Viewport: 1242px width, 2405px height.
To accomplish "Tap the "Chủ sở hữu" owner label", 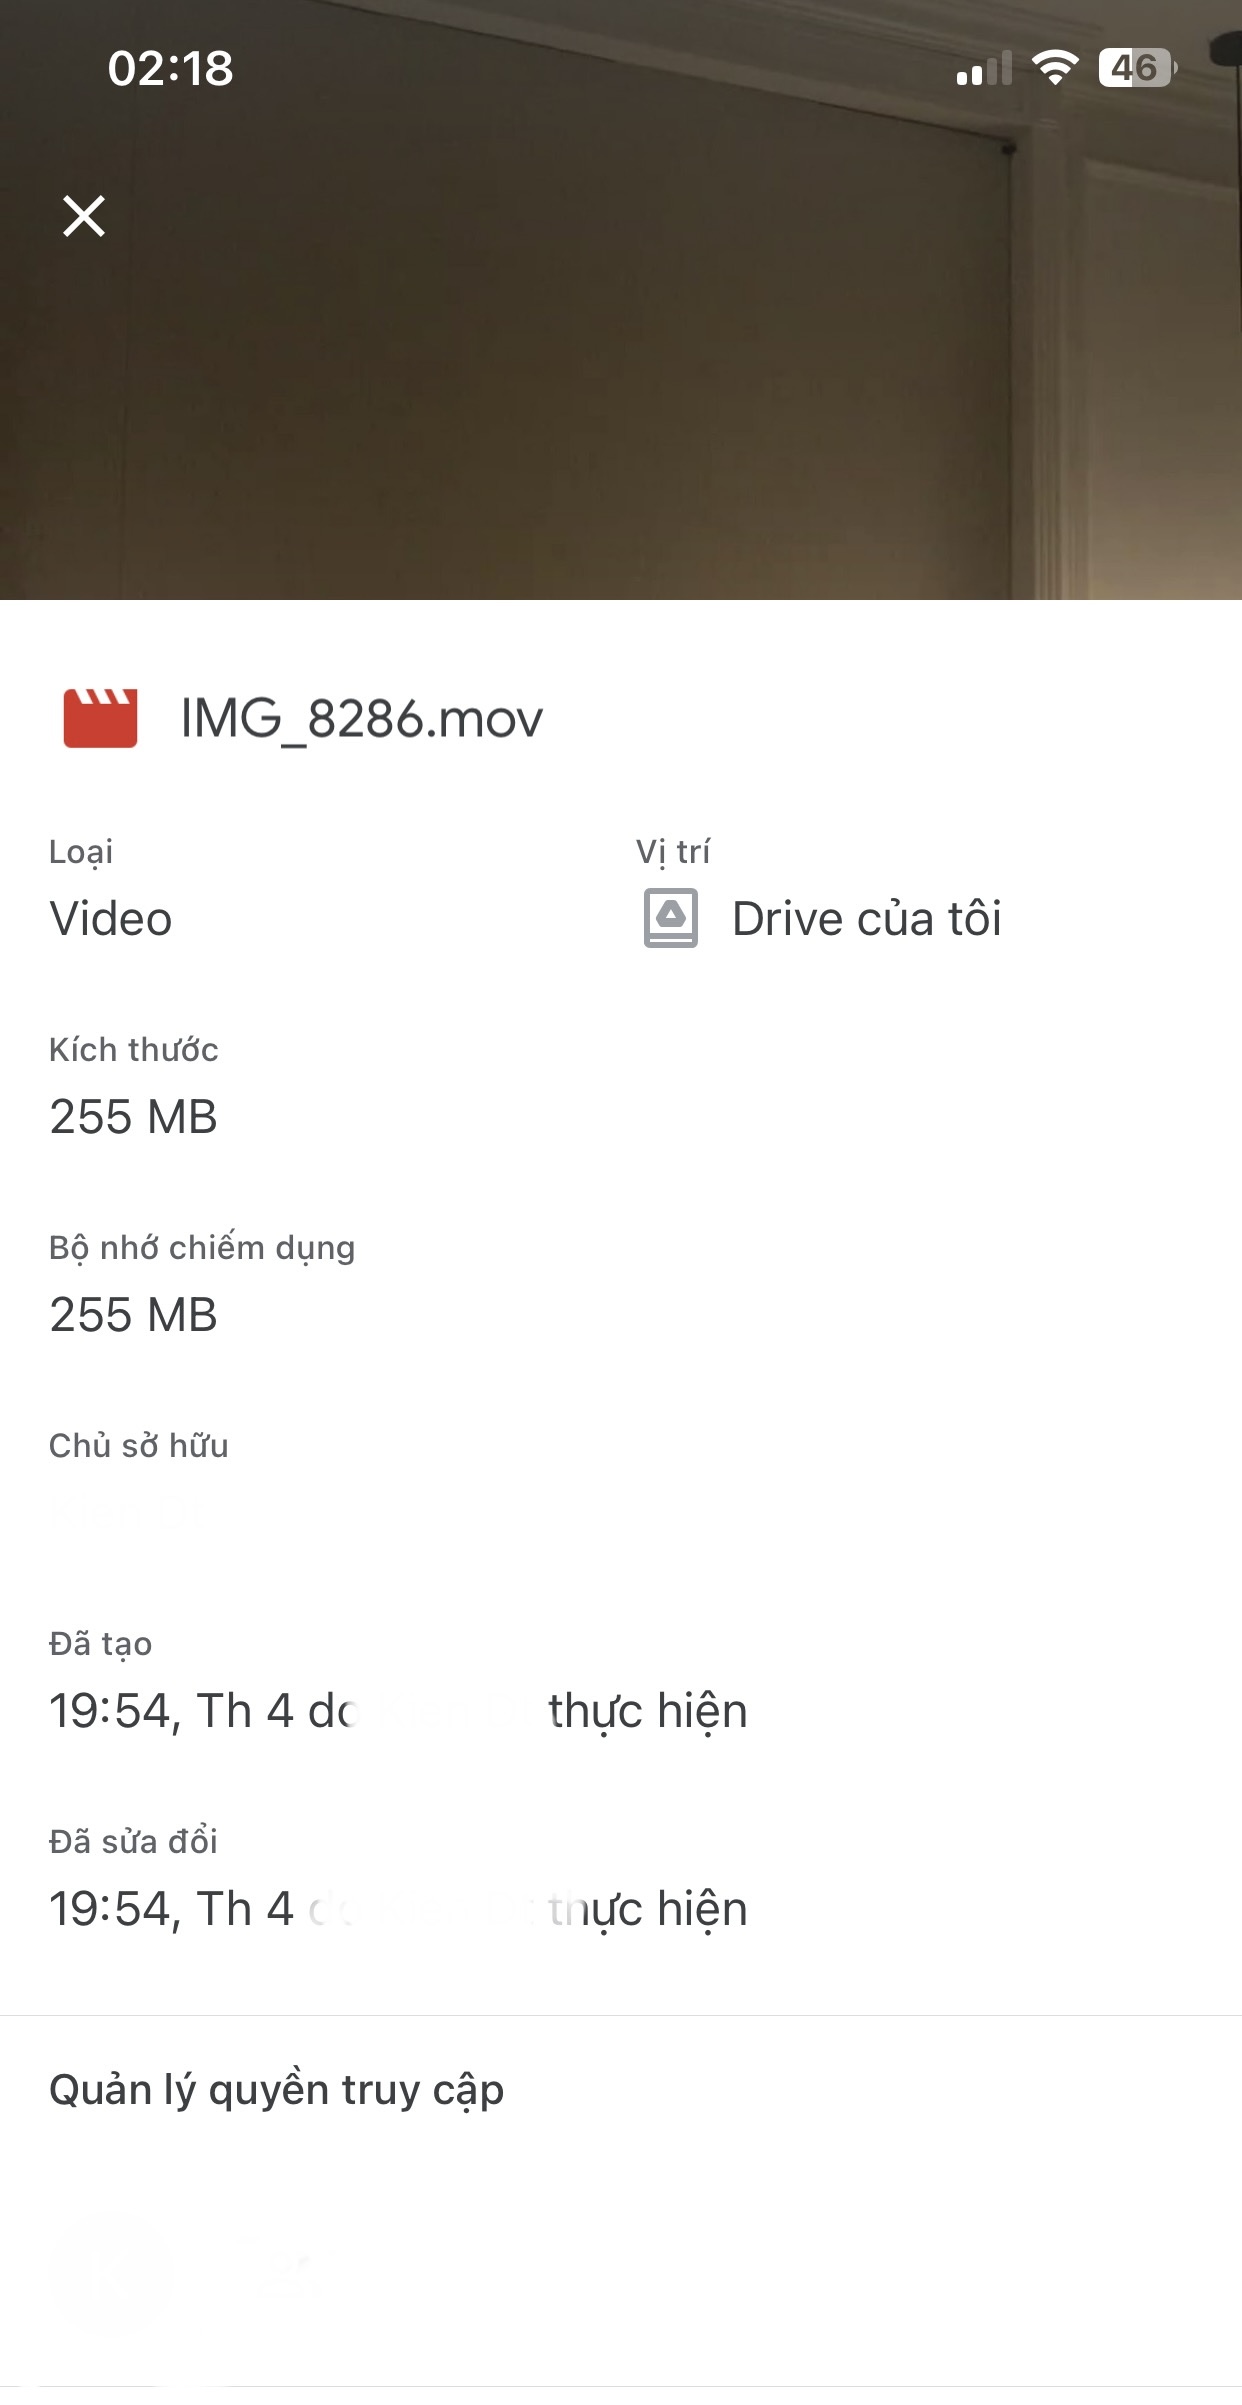I will (139, 1446).
